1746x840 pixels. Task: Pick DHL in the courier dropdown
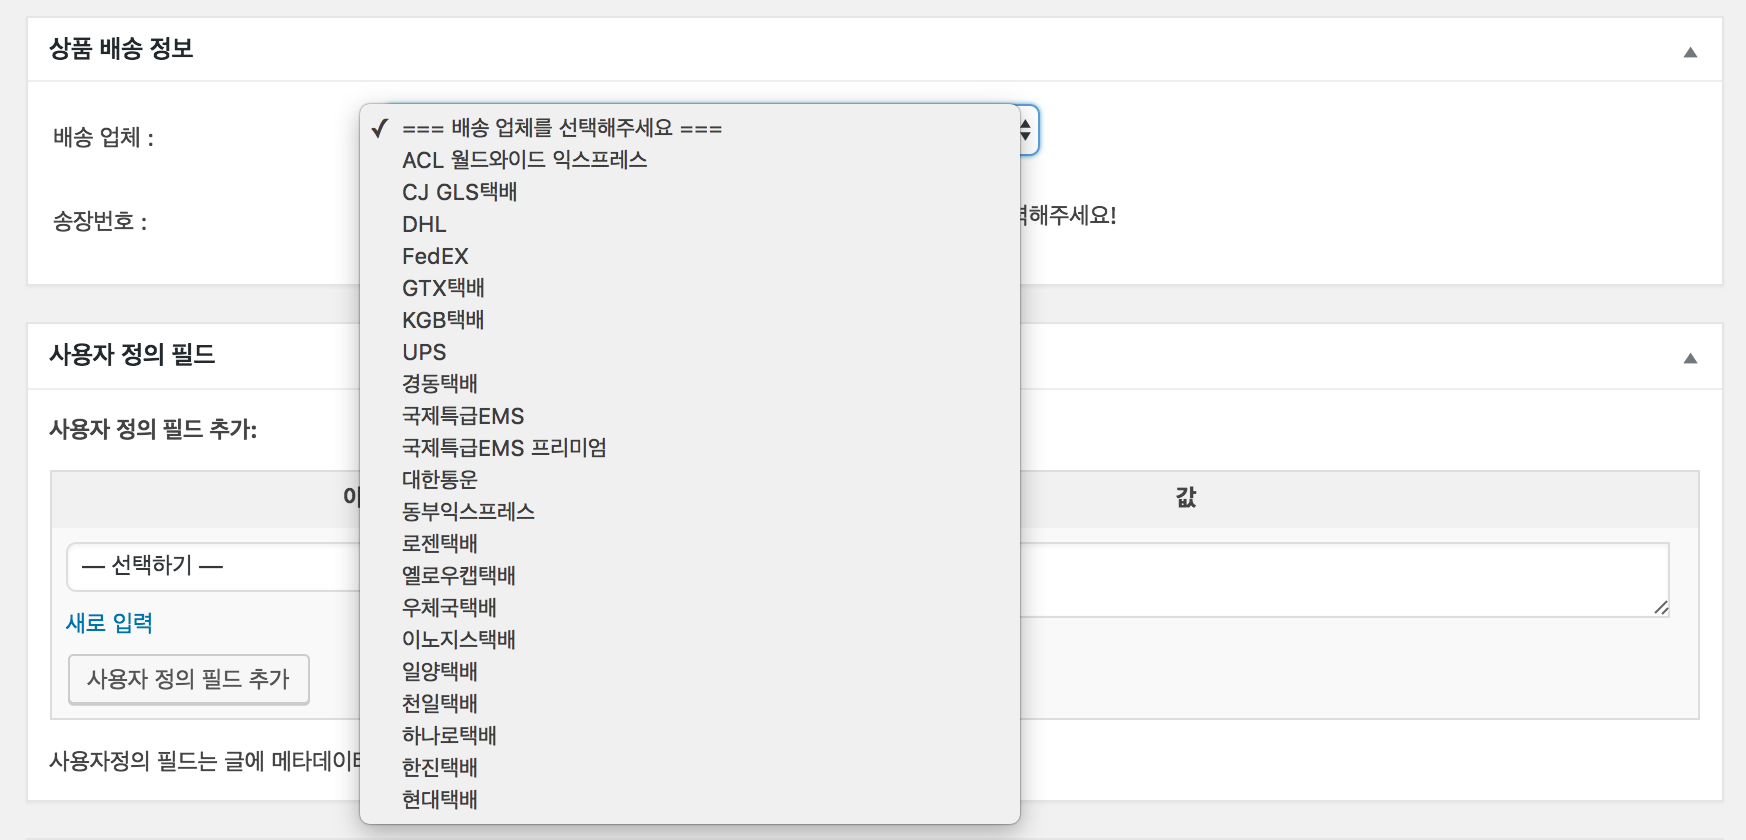coord(689,224)
